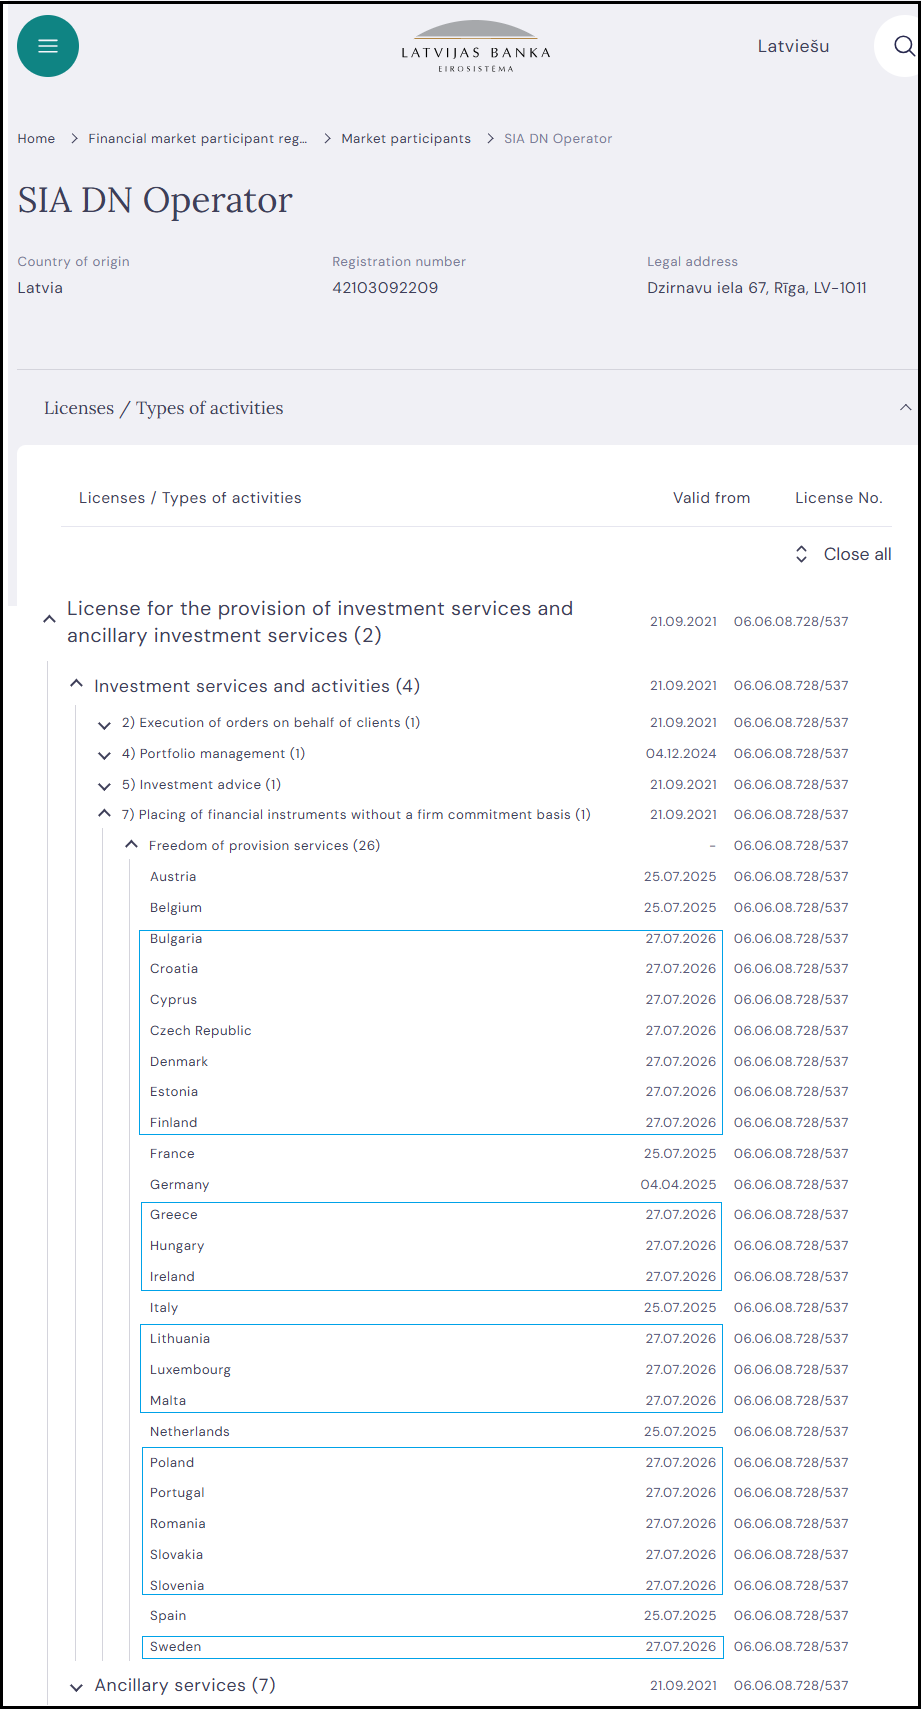Click the Latvijas Banka logo

(476, 46)
